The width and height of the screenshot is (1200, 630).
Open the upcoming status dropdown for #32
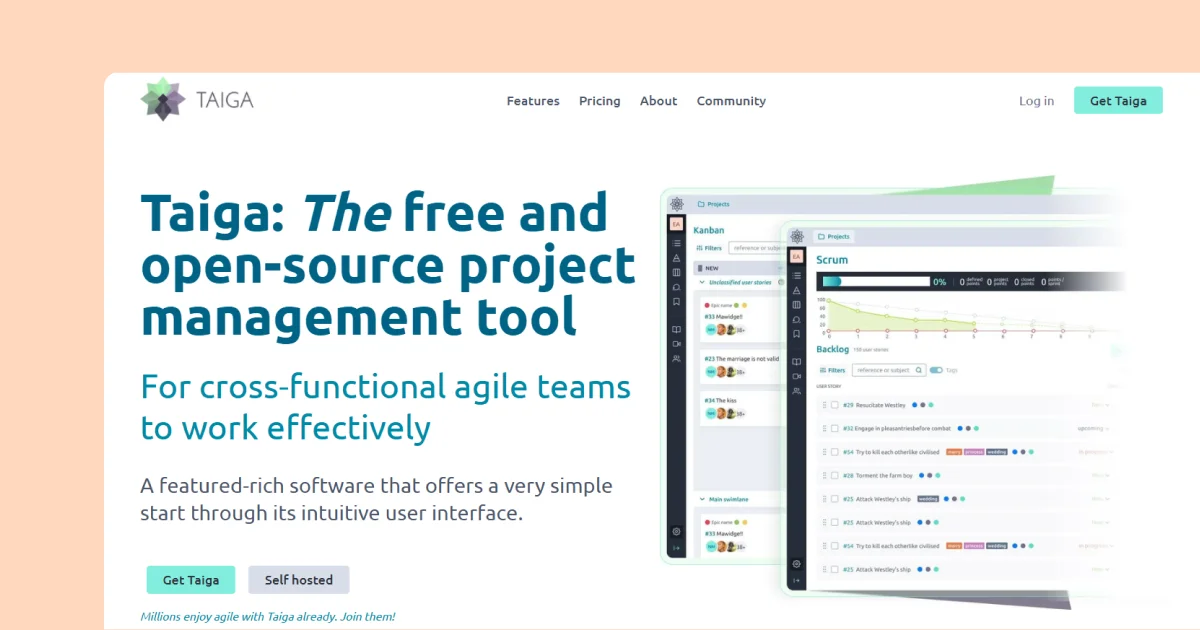tap(1092, 428)
